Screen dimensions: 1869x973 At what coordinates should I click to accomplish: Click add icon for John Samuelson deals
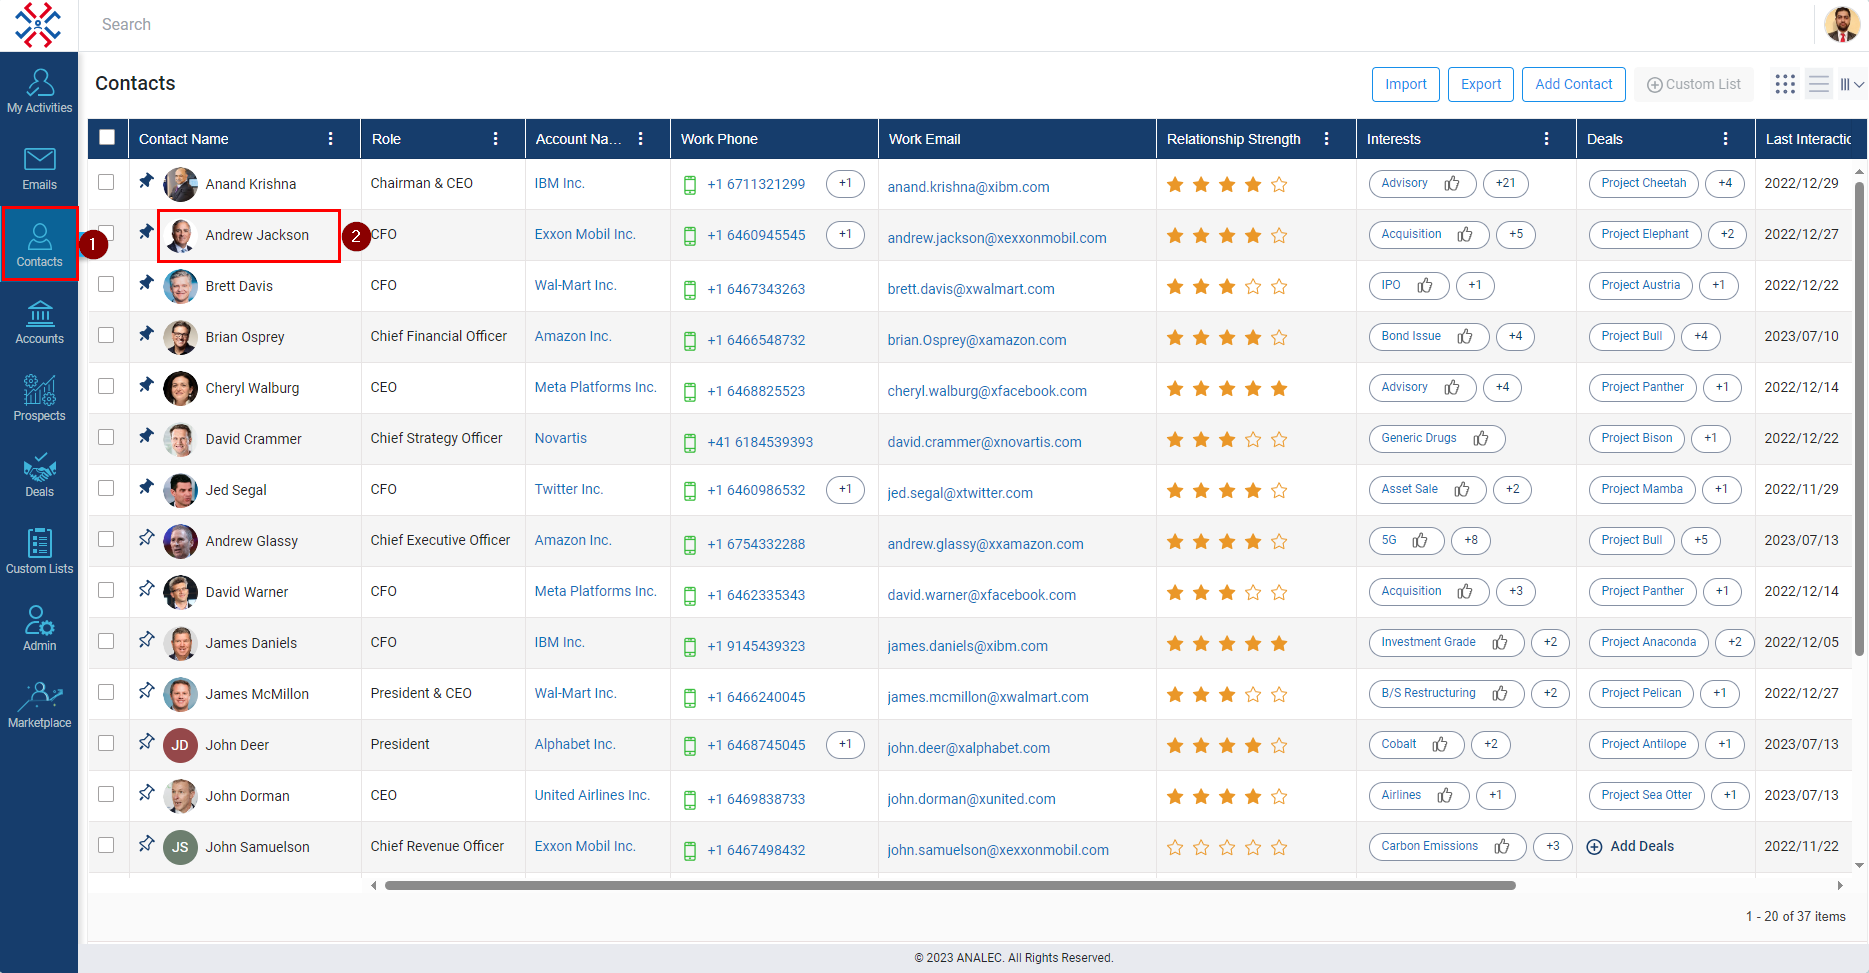1595,847
